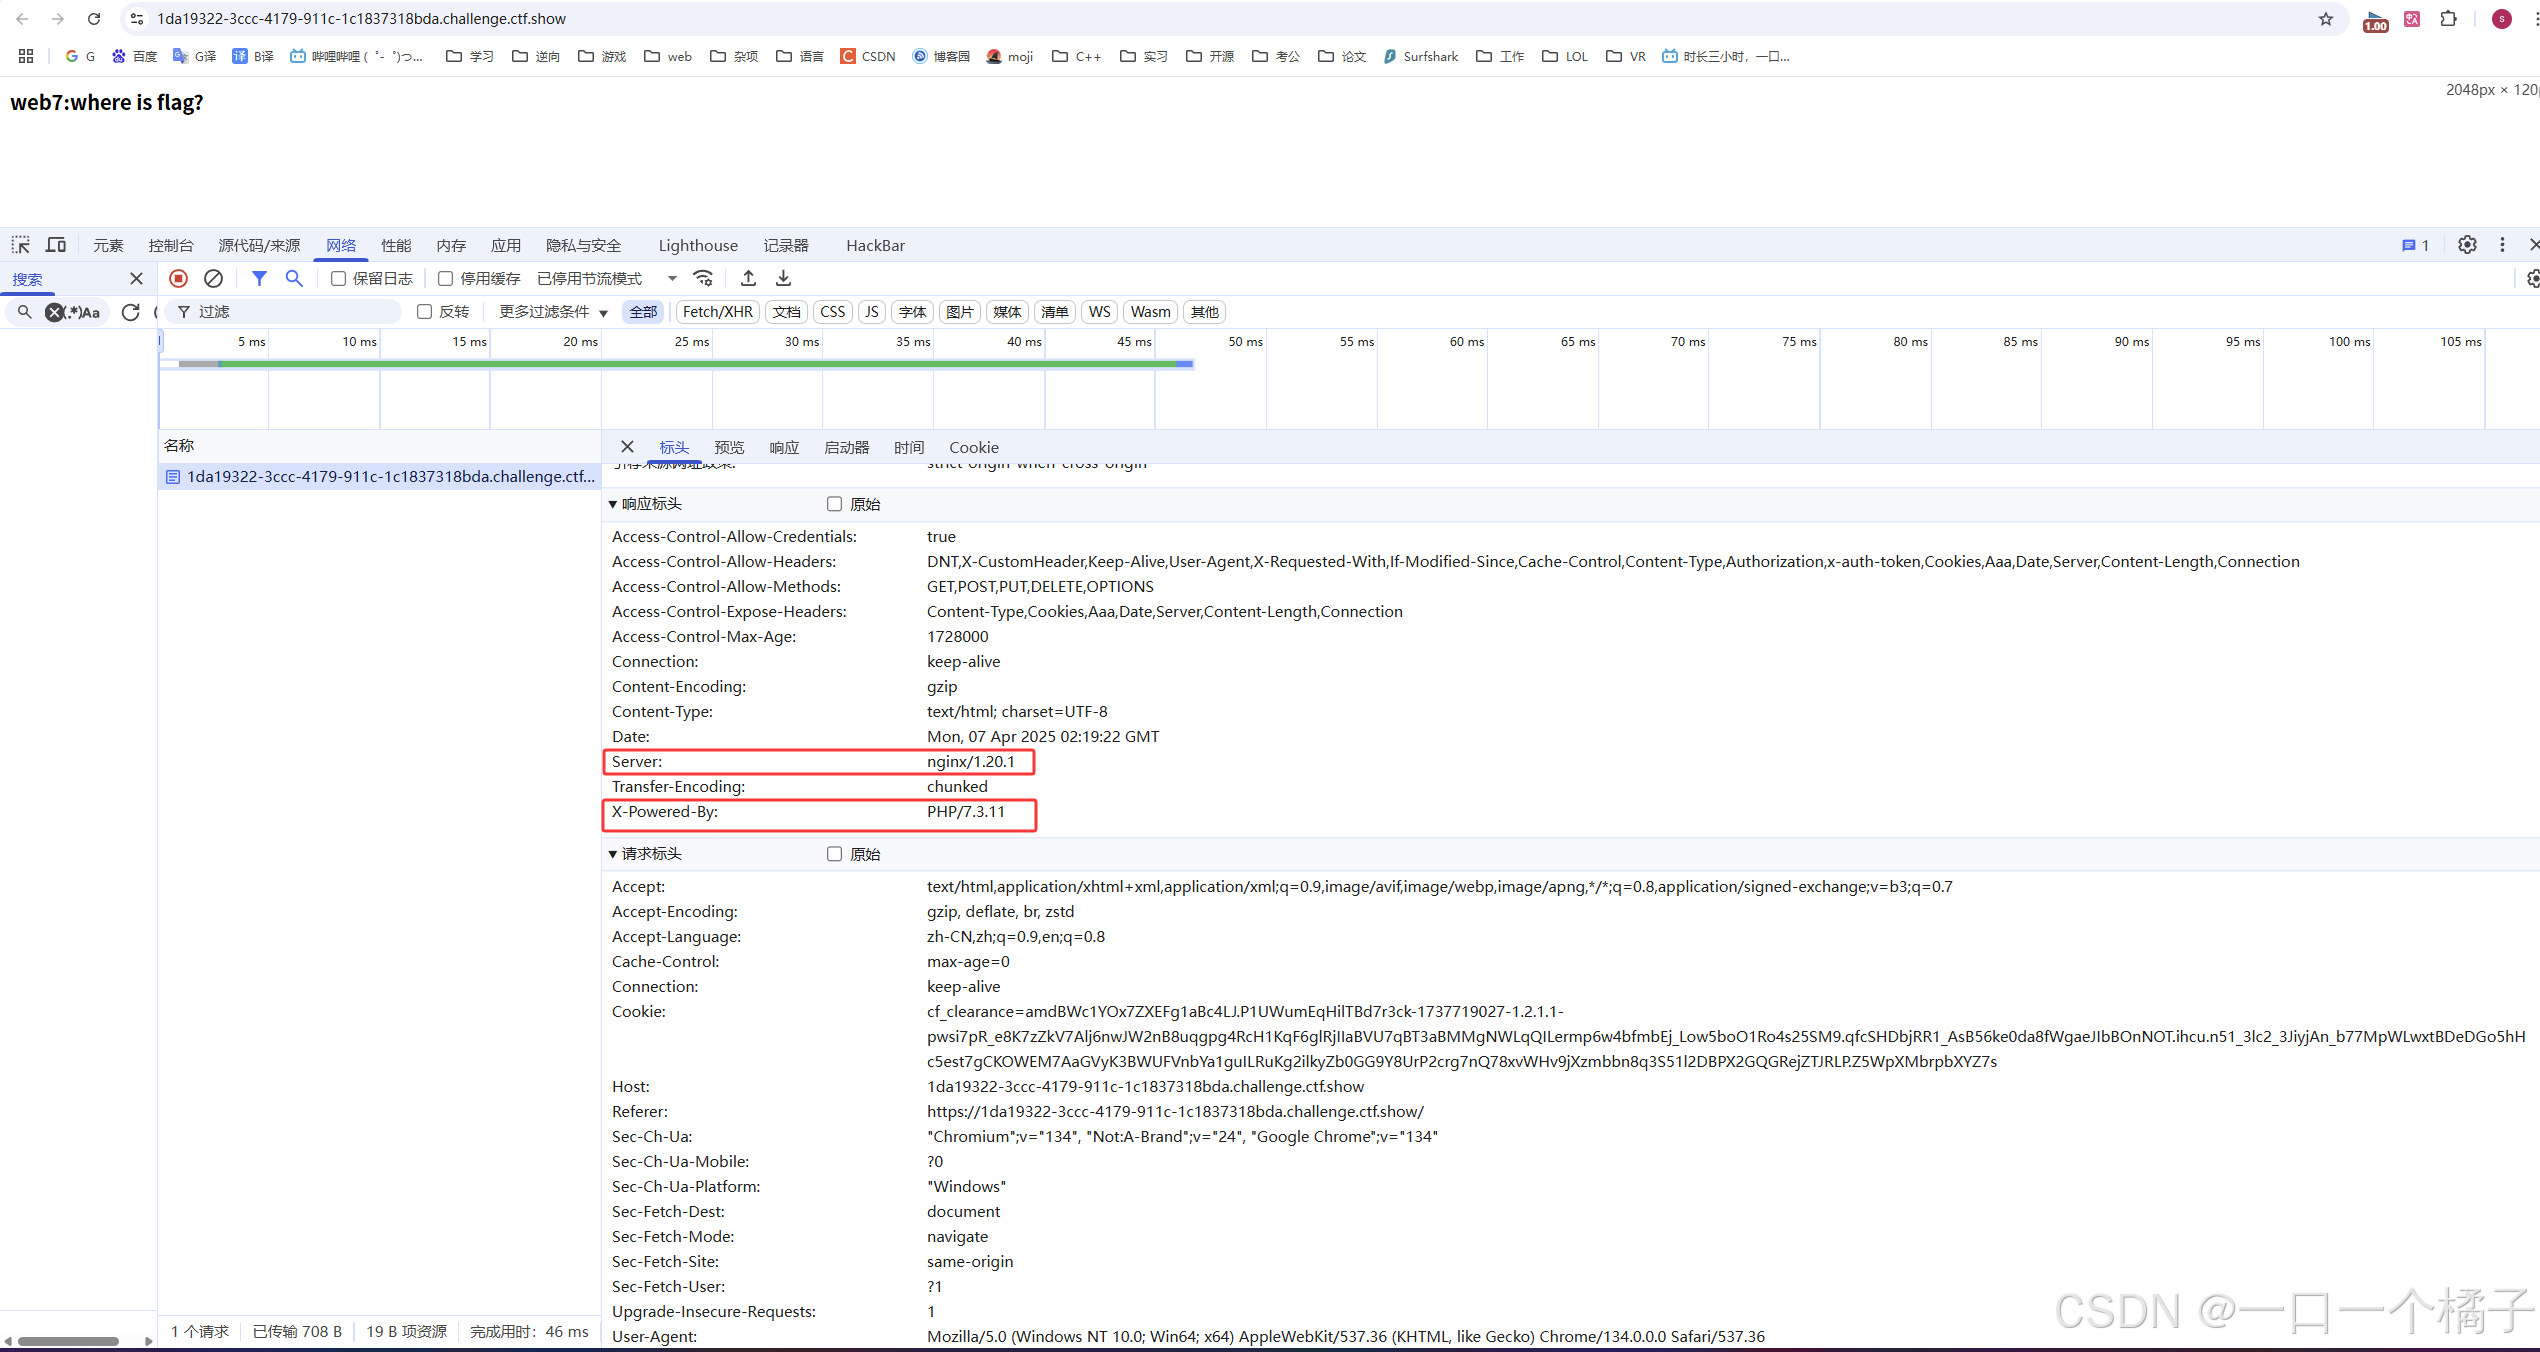2540x1352 pixels.
Task: Toggle the network filter funnel icon
Action: coord(259,278)
